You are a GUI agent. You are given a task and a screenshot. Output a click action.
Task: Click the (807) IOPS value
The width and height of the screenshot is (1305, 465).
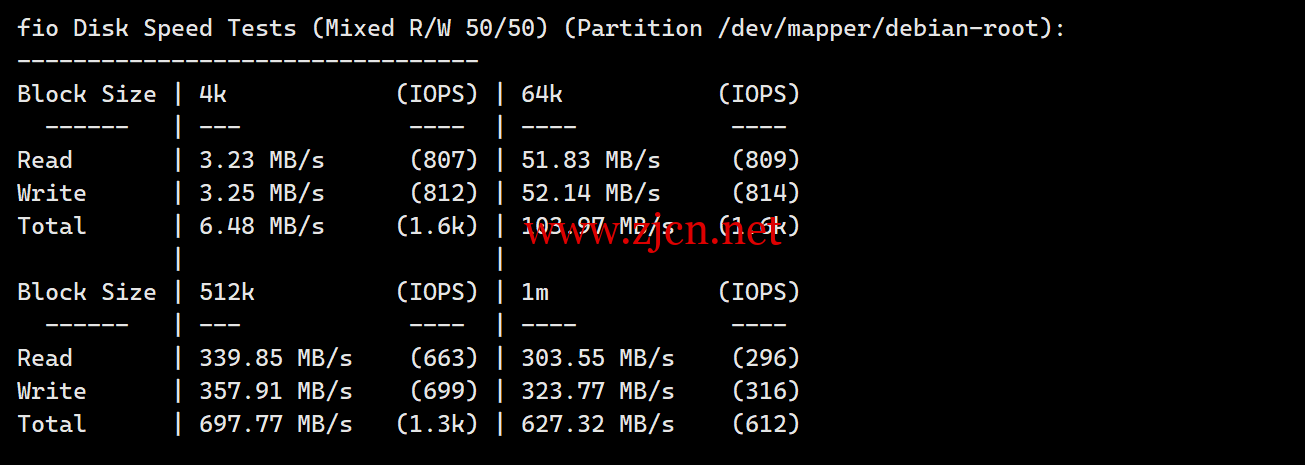(x=444, y=160)
